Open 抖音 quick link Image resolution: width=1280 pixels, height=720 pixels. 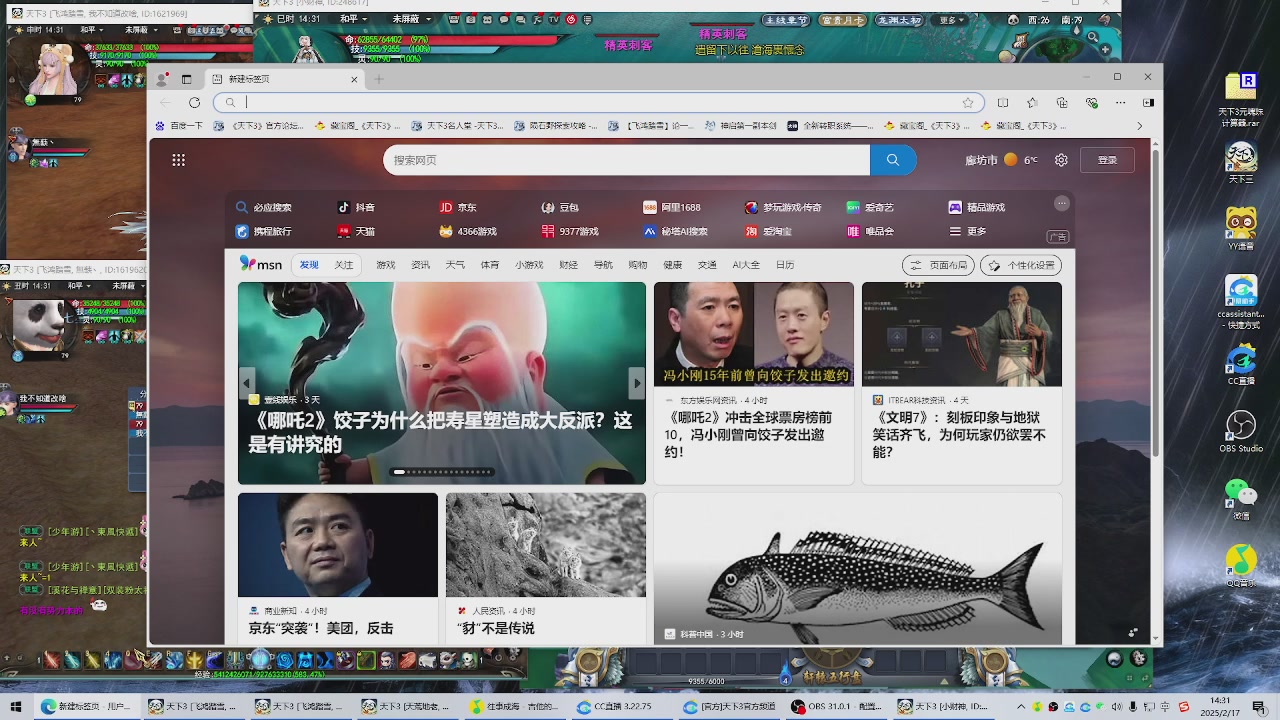click(356, 208)
